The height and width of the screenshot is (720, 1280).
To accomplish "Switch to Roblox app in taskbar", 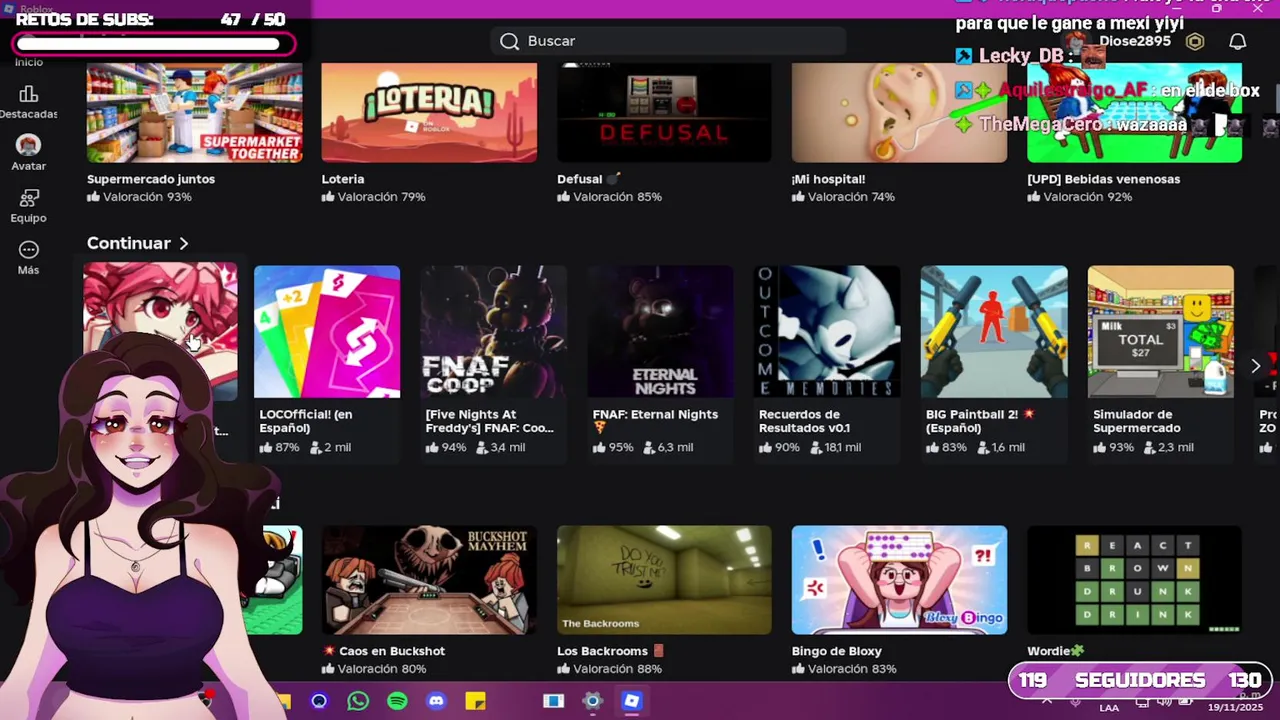I will (x=631, y=701).
